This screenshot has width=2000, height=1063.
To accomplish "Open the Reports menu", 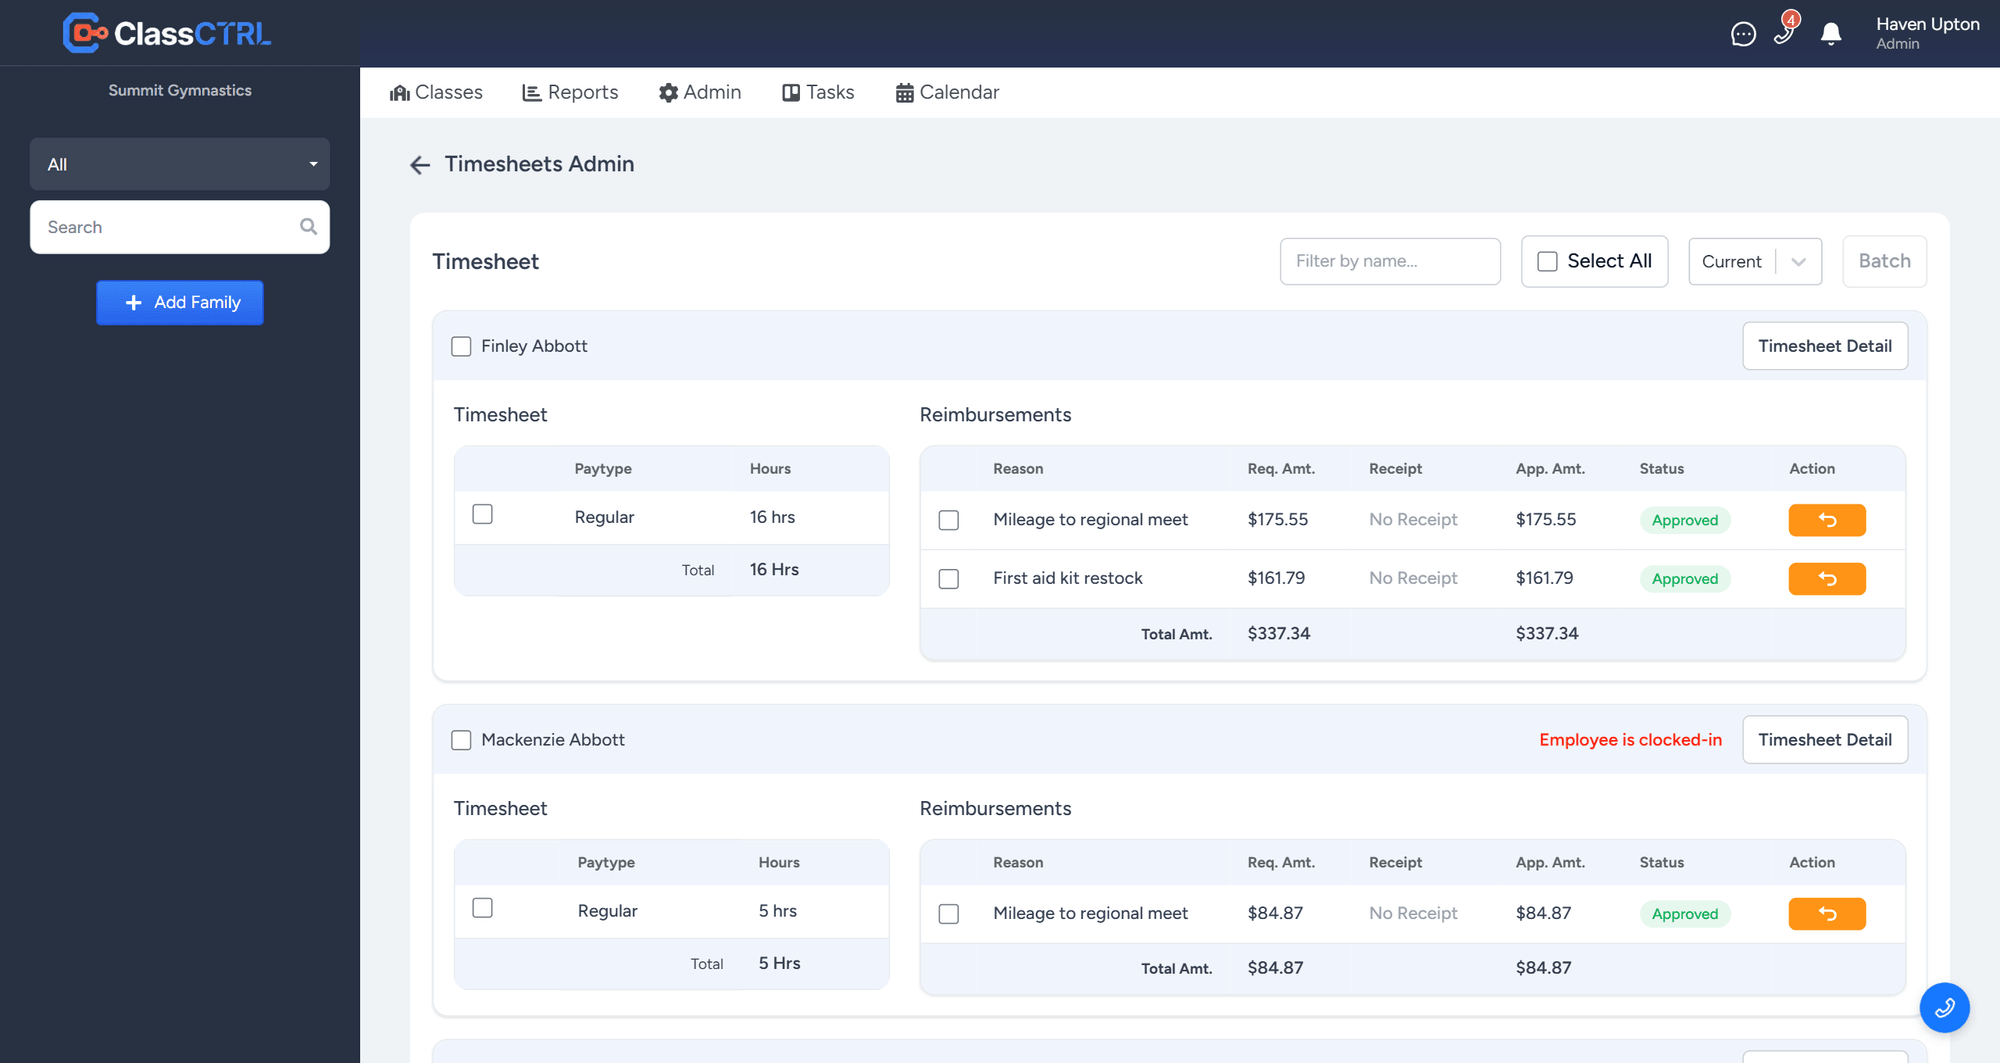I will [570, 92].
